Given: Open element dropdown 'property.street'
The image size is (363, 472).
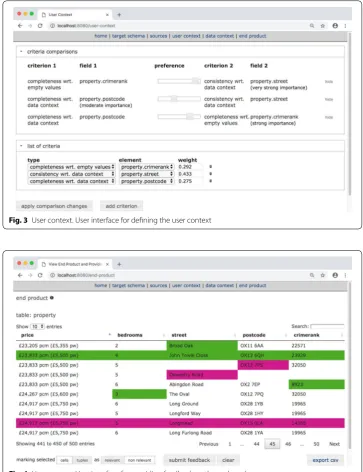Looking at the screenshot, I should point(147,174).
